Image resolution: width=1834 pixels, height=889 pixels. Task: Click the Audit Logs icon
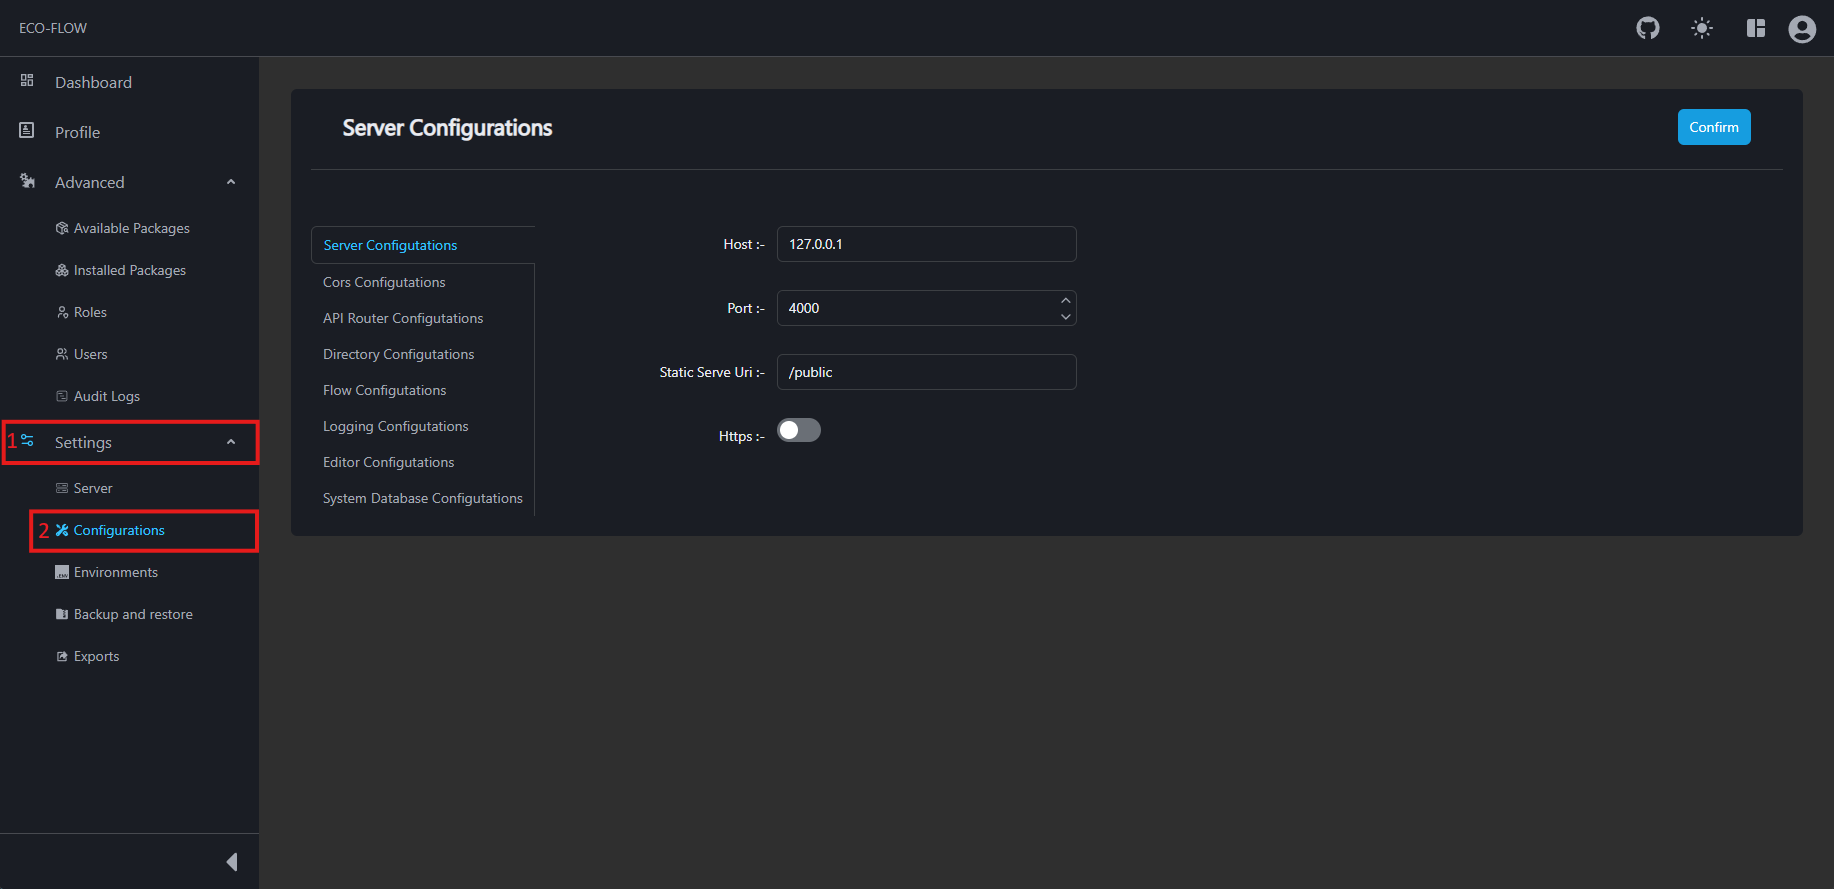click(x=62, y=396)
